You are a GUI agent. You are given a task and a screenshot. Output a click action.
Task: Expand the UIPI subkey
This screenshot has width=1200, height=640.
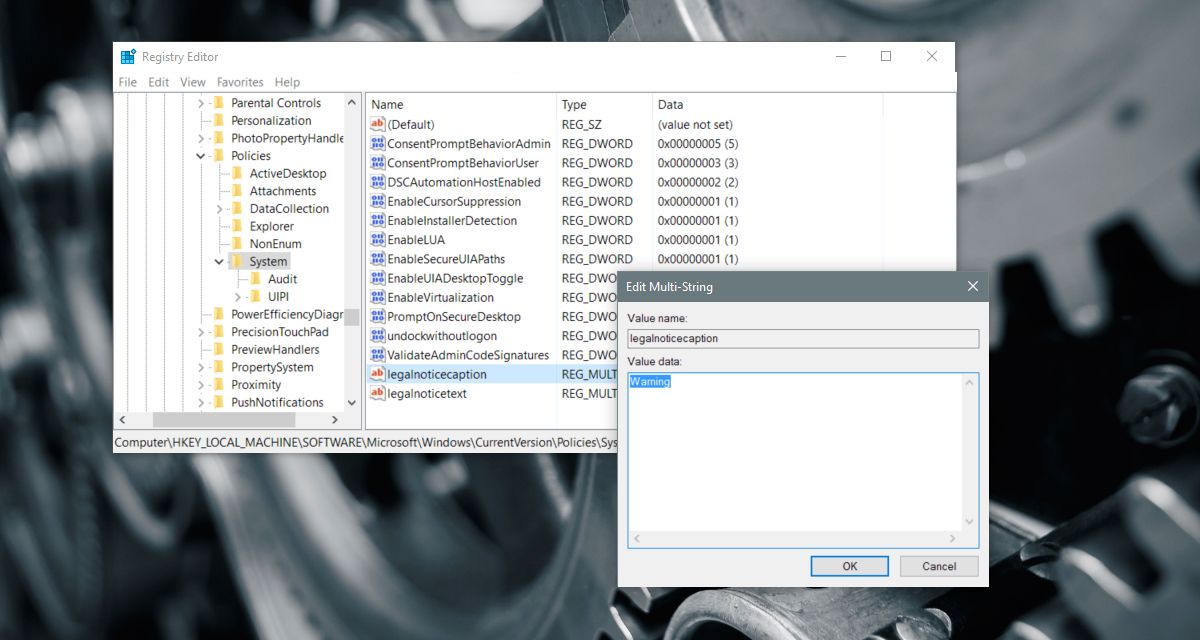coord(237,297)
